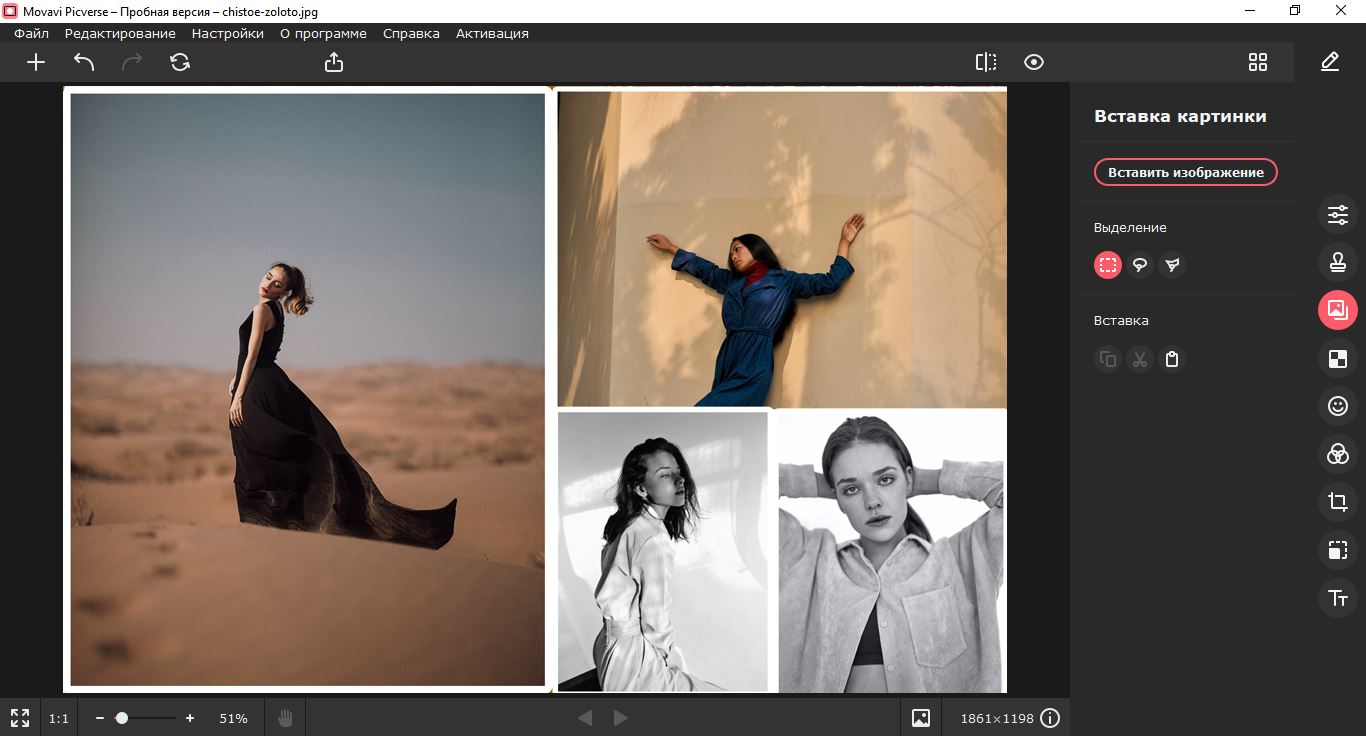Open the background removal checkerboard tool

point(1338,358)
